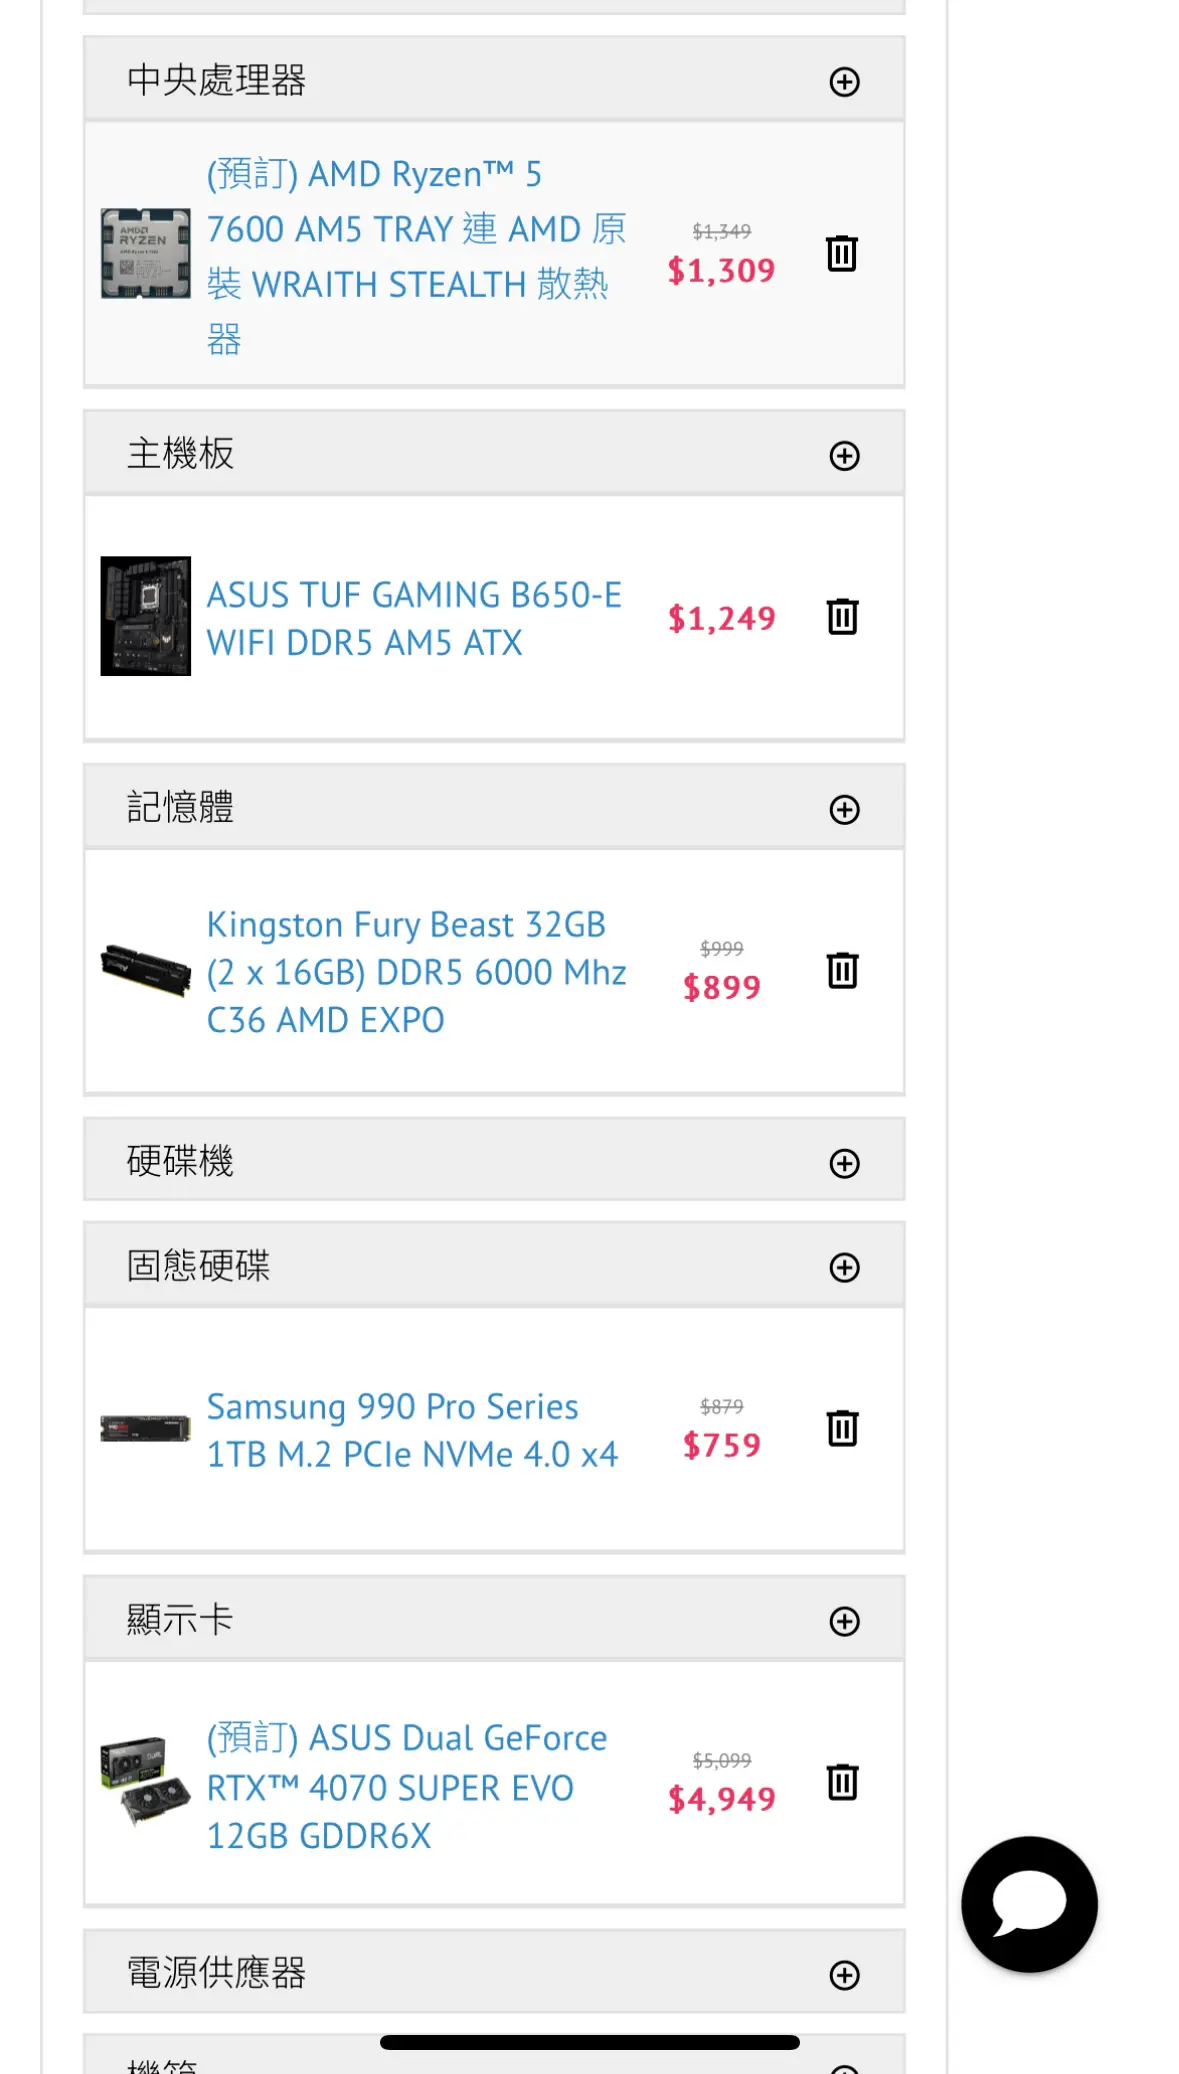This screenshot has width=1179, height=2074.
Task: View the Ryzen CPU thumbnail image
Action: tap(146, 253)
